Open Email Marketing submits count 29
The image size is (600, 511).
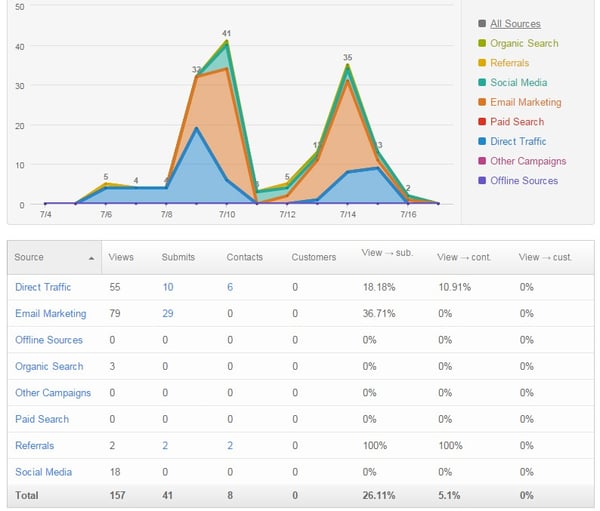(168, 313)
